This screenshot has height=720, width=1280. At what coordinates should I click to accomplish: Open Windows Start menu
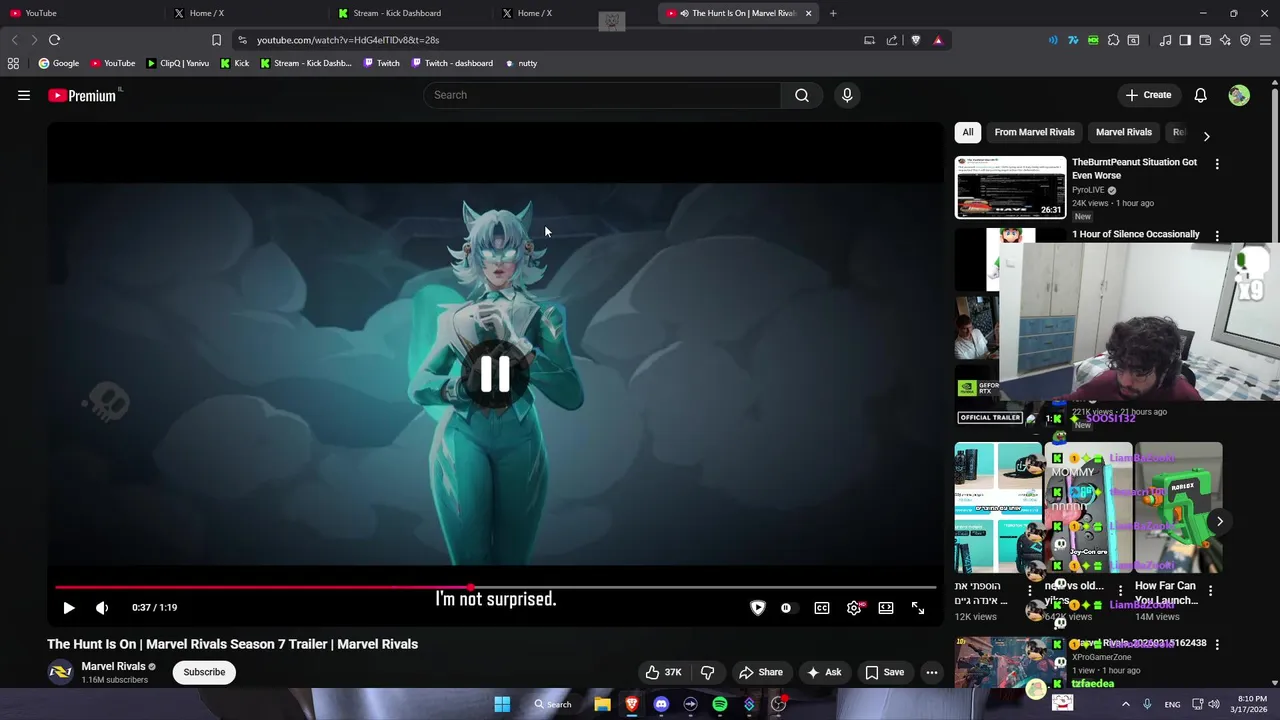pyautogui.click(x=502, y=704)
